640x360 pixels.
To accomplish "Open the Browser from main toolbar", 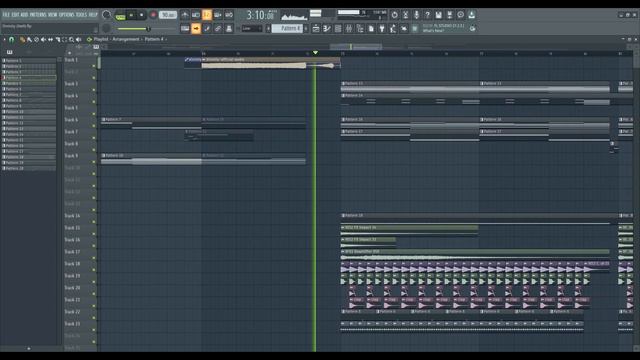I will point(360,29).
